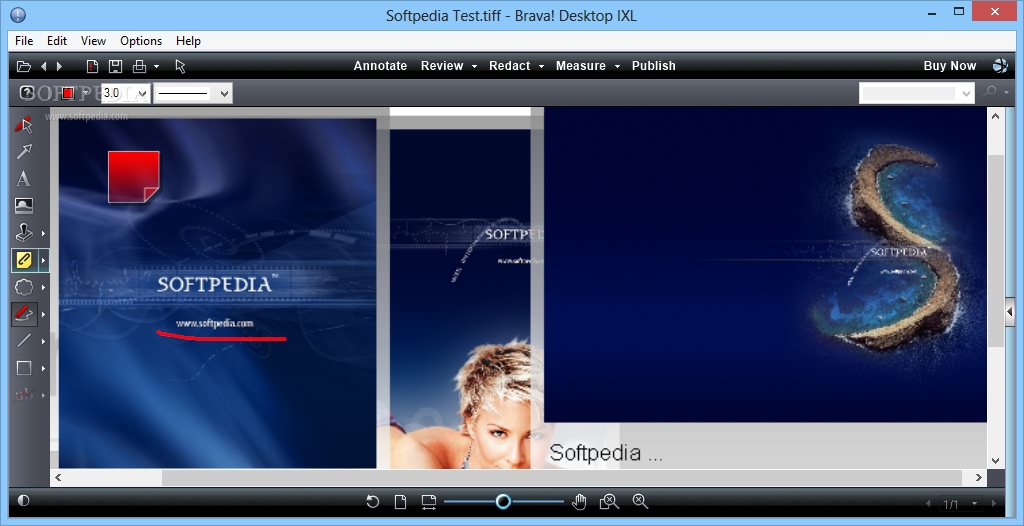The width and height of the screenshot is (1024, 526).
Task: Select the Image insertion tool
Action: pyautogui.click(x=24, y=206)
